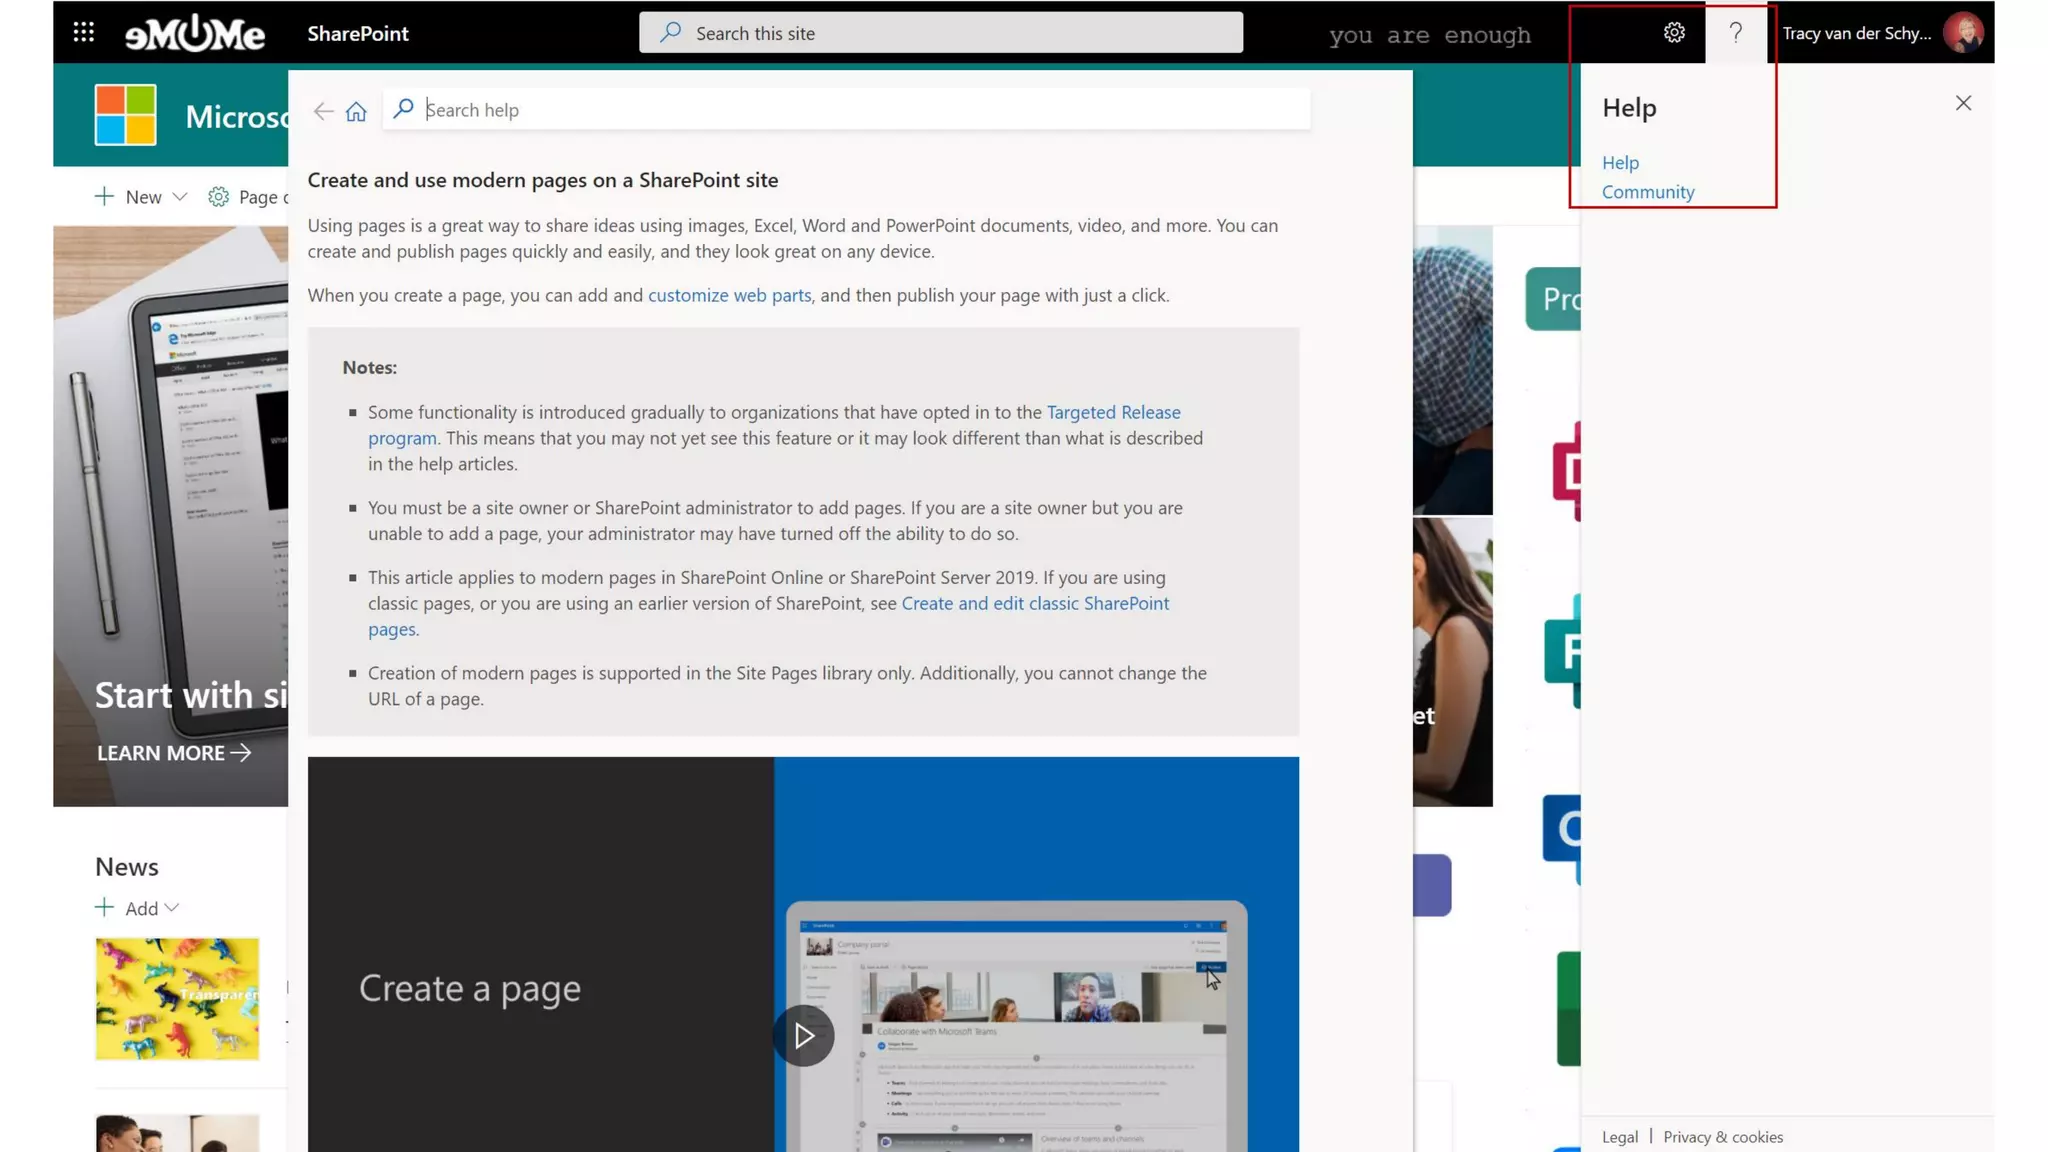The image size is (2048, 1152).
Task: Click the Search this site box
Action: tap(940, 33)
